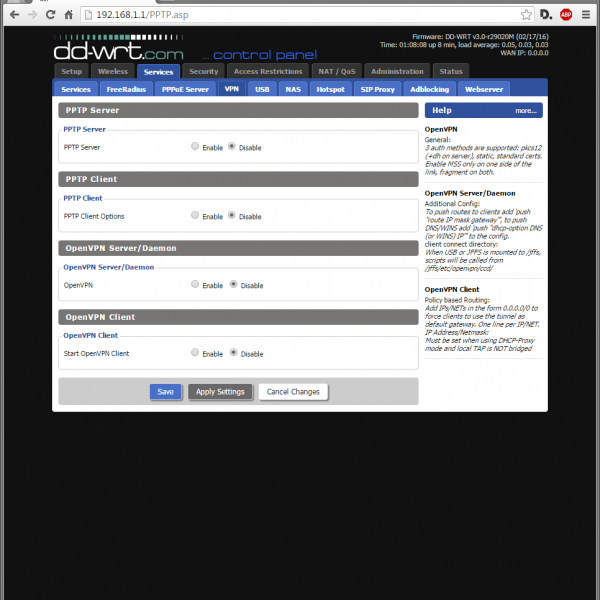Click the D extension icon in toolbar
This screenshot has width=600, height=600.
coord(546,15)
